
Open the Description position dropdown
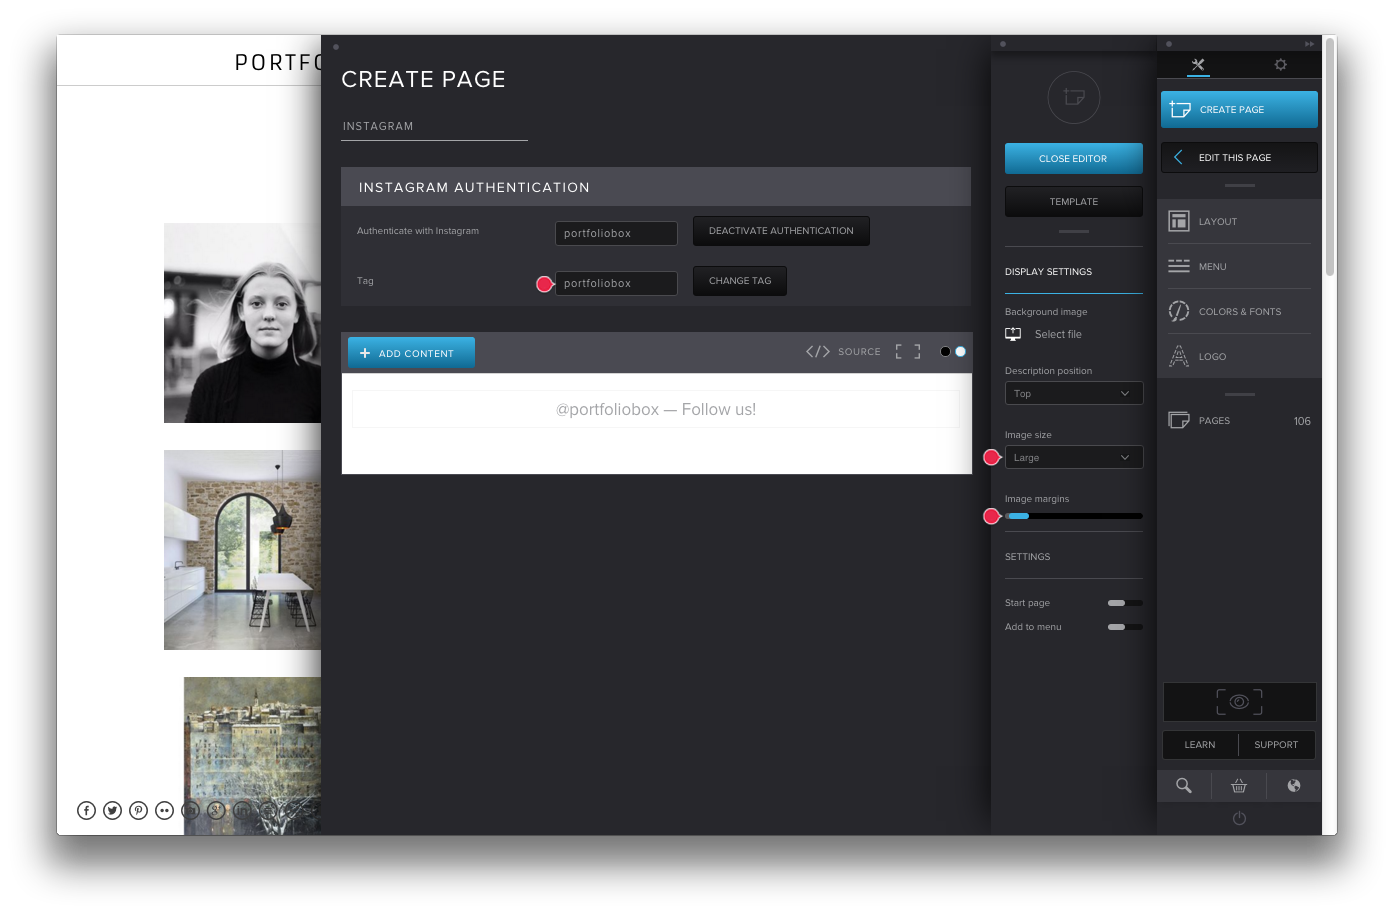[1073, 393]
